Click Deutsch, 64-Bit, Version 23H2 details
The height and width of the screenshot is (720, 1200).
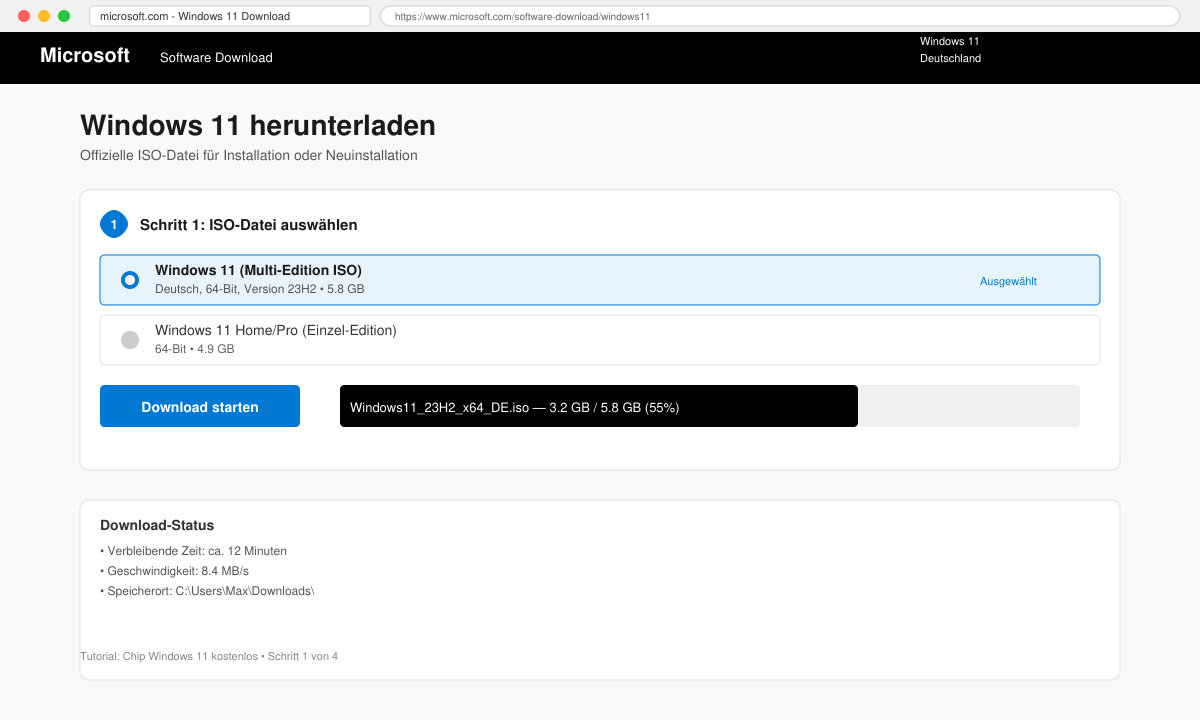(259, 289)
